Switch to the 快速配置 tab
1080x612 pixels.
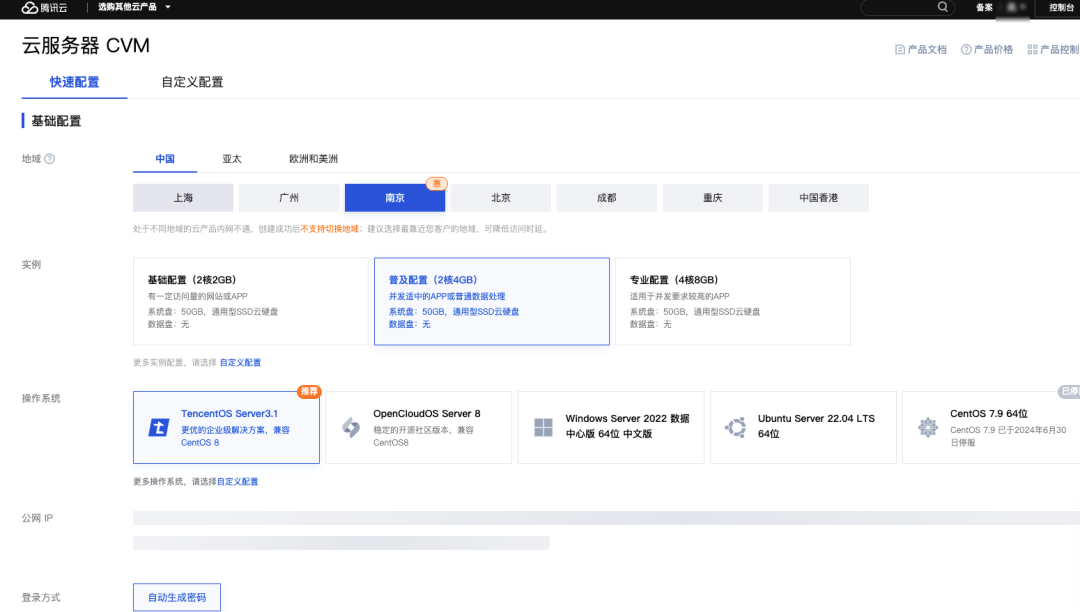74,82
